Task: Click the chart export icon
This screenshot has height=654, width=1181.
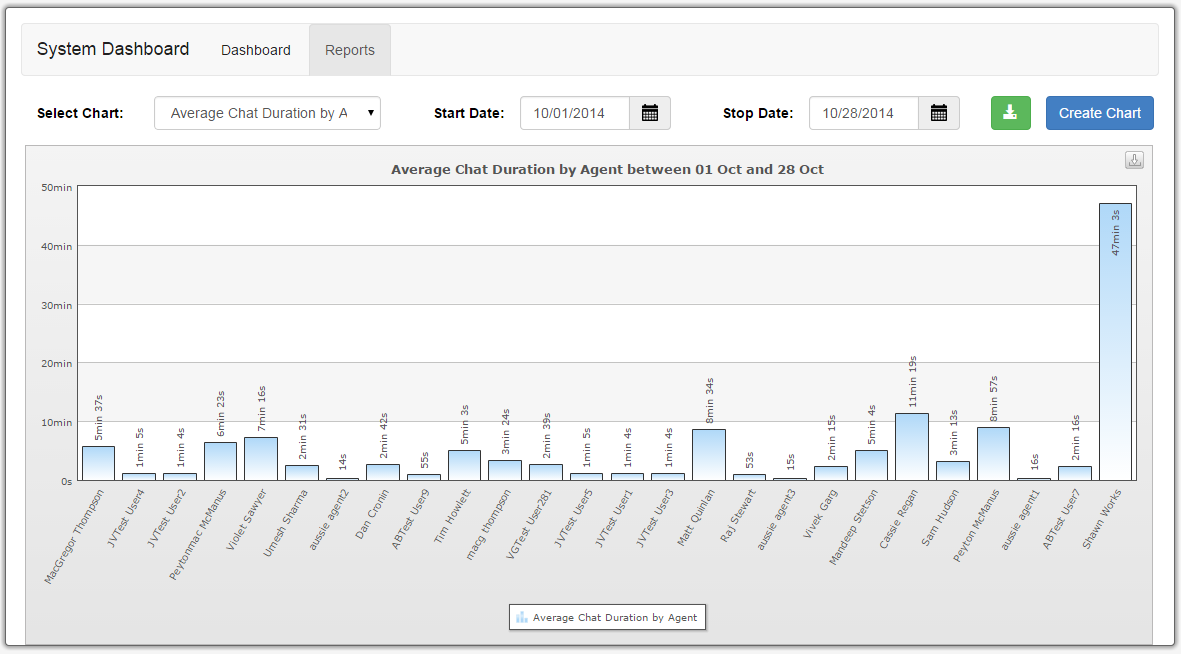Action: click(1134, 160)
